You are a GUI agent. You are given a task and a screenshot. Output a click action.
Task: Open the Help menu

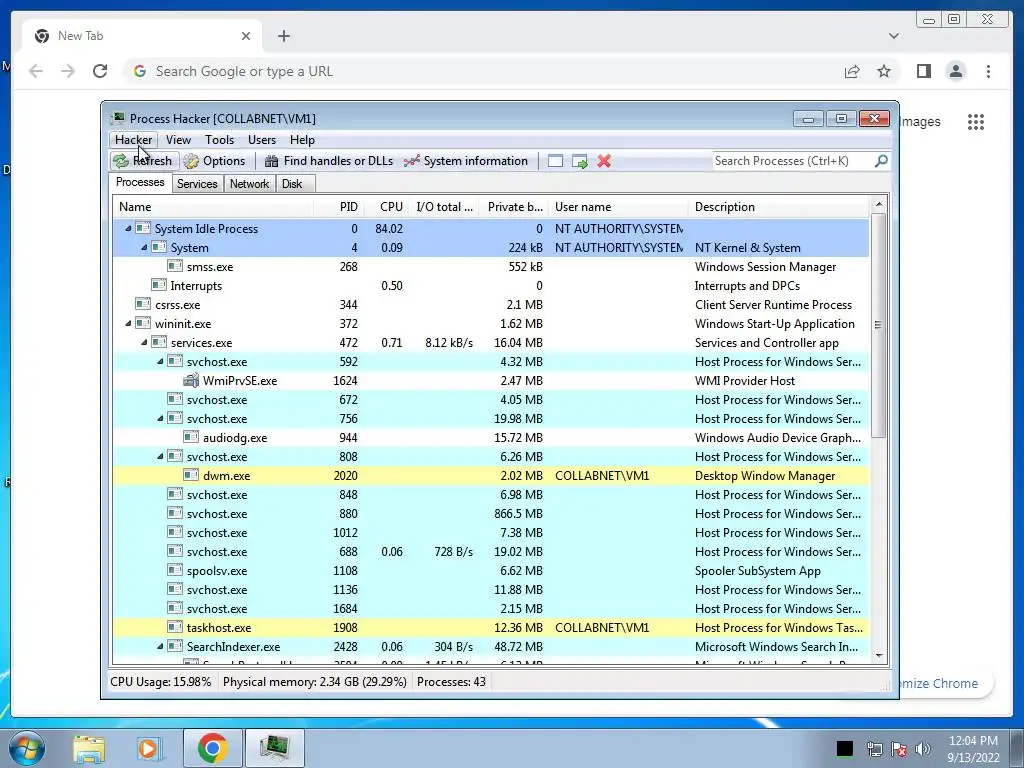tap(302, 139)
